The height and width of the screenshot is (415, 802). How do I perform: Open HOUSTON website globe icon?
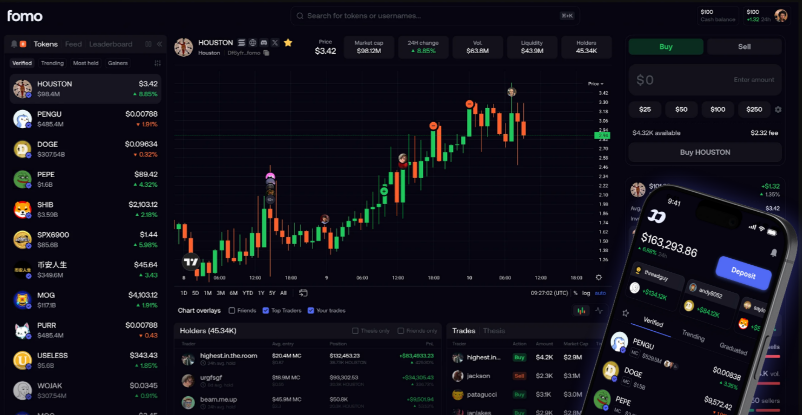[x=253, y=42]
